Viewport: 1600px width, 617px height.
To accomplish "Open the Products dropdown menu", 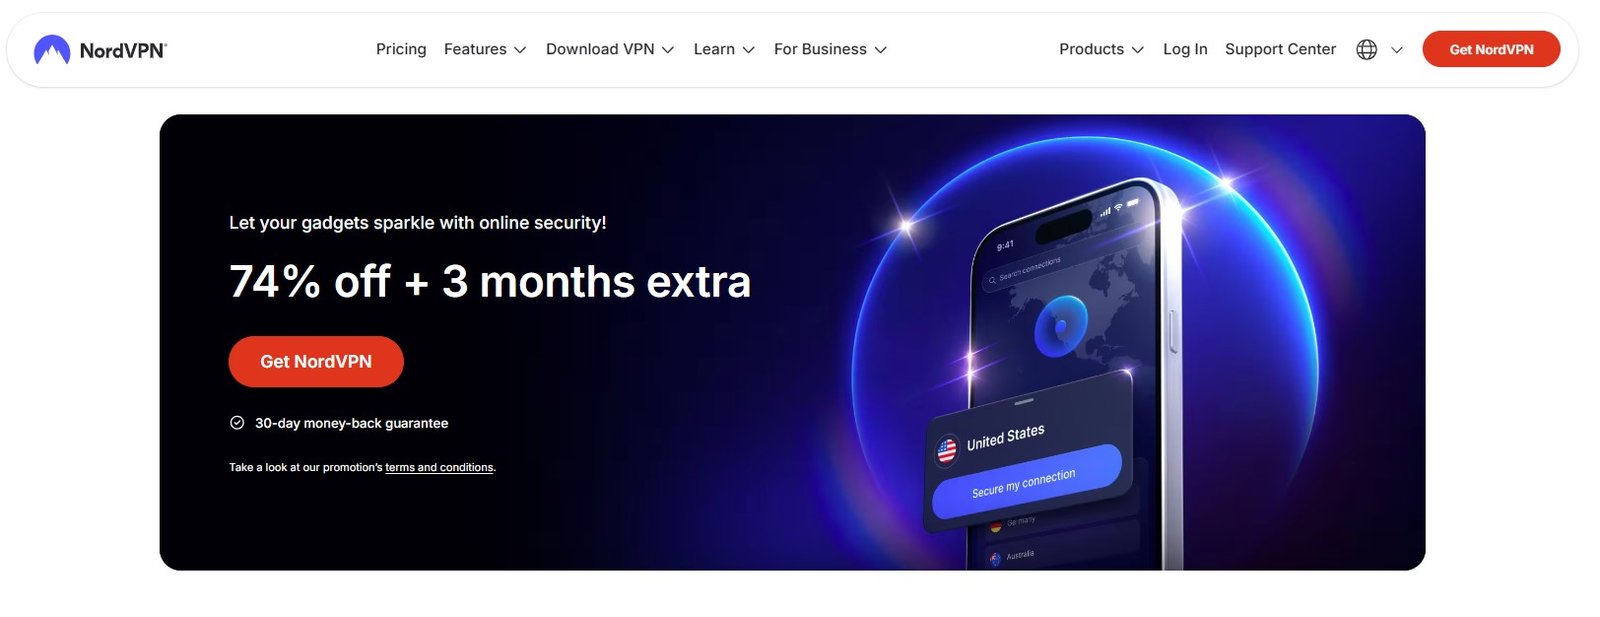I will (1101, 50).
